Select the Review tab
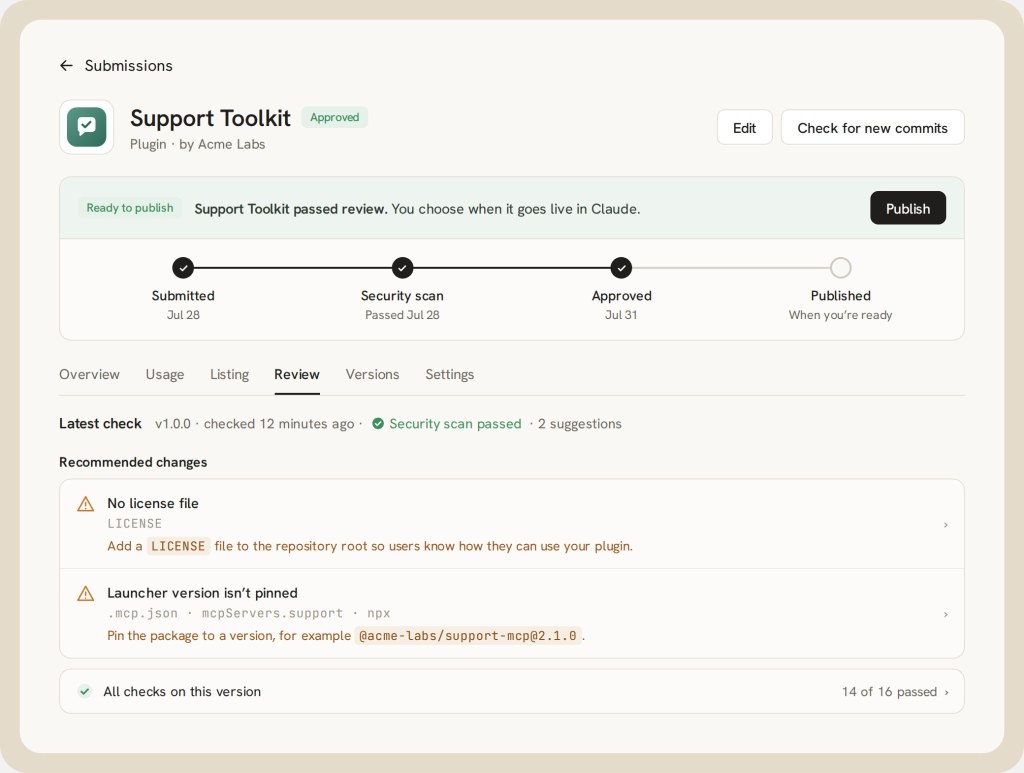The width and height of the screenshot is (1024, 773). (x=297, y=375)
